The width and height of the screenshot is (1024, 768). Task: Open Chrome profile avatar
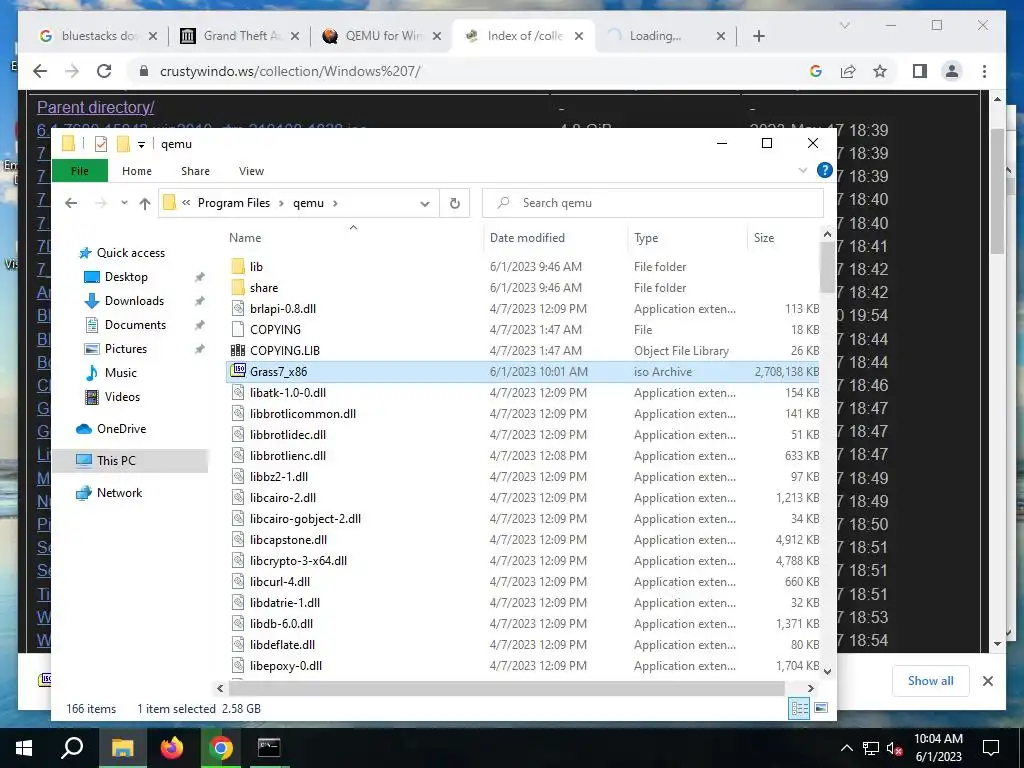pyautogui.click(x=952, y=71)
